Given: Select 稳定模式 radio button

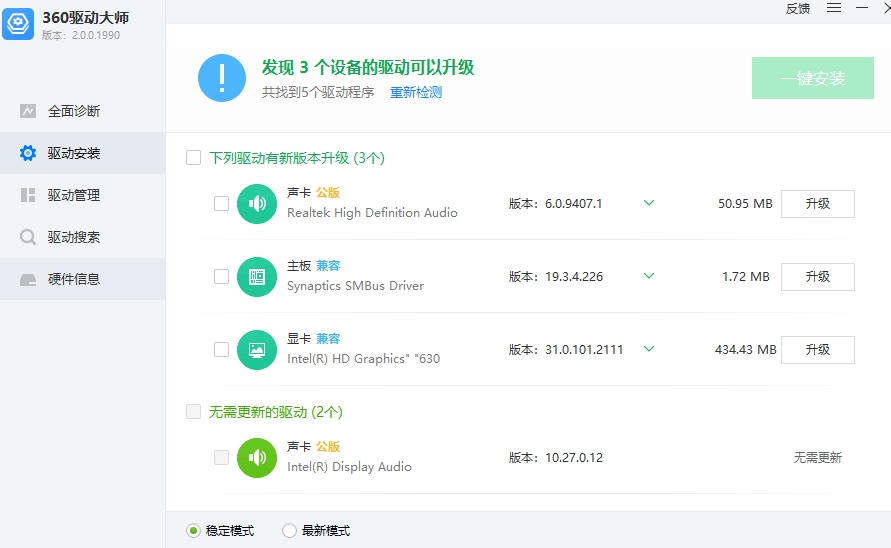Looking at the screenshot, I should click(x=193, y=530).
